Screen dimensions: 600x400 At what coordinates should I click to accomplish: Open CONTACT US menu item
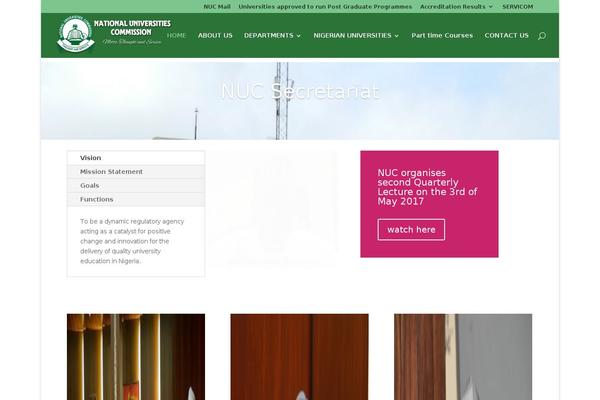pos(506,35)
